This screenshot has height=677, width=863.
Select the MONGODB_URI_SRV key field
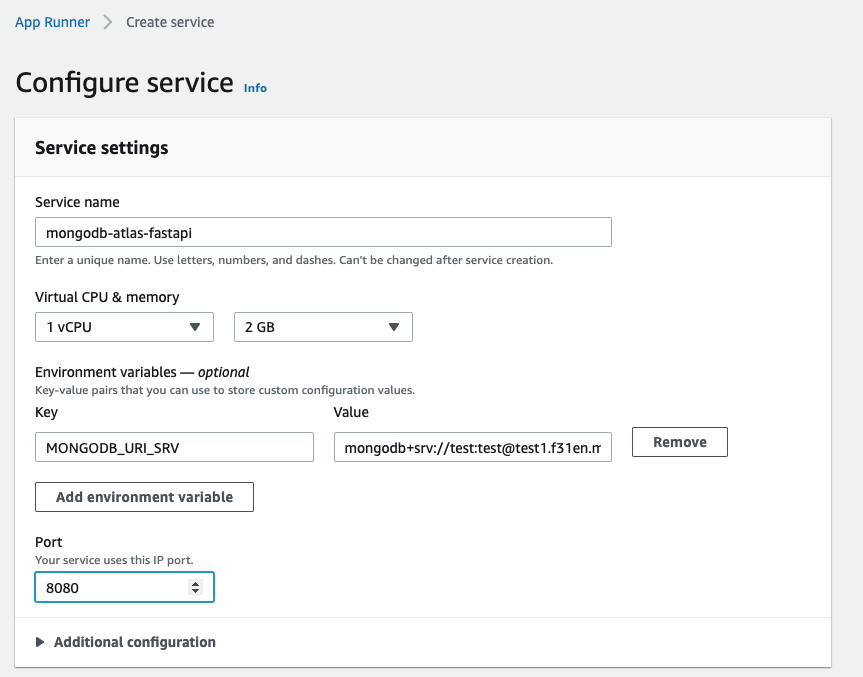click(x=174, y=448)
